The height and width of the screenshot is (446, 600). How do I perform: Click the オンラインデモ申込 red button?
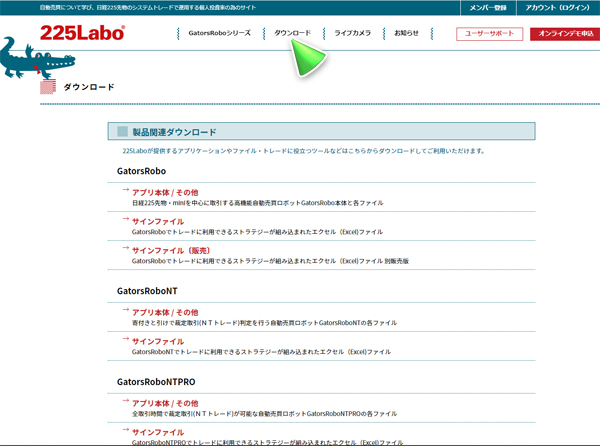click(565, 34)
